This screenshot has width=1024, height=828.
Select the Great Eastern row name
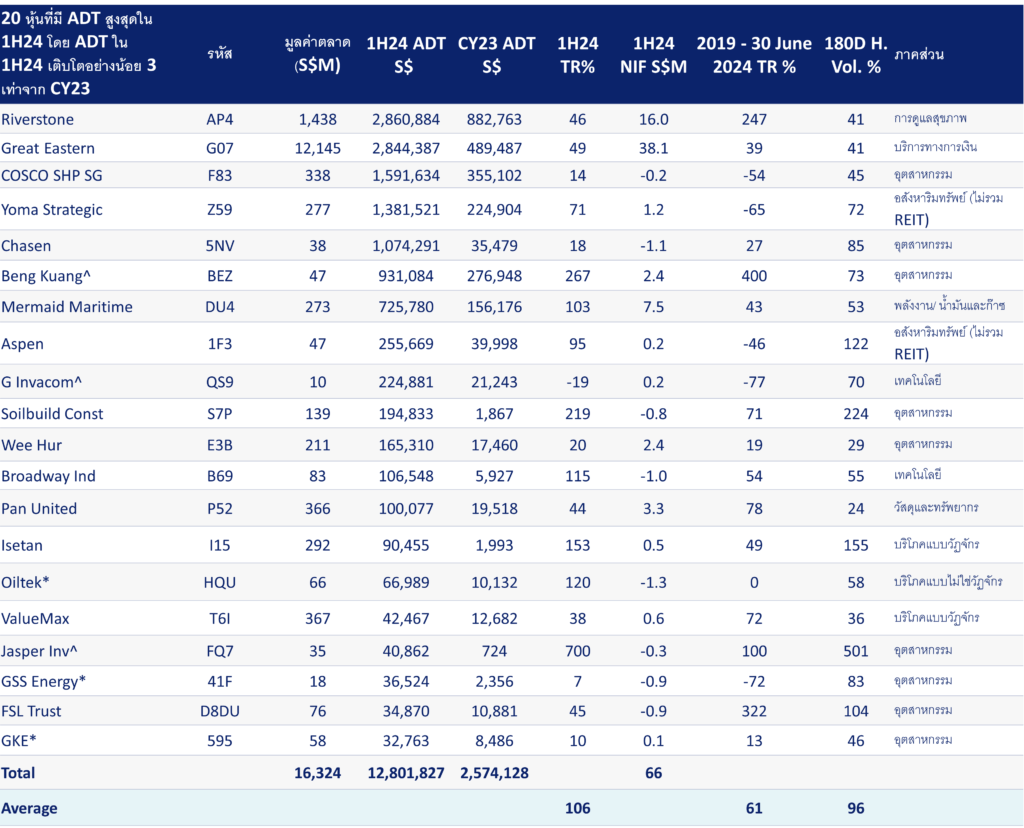click(48, 148)
